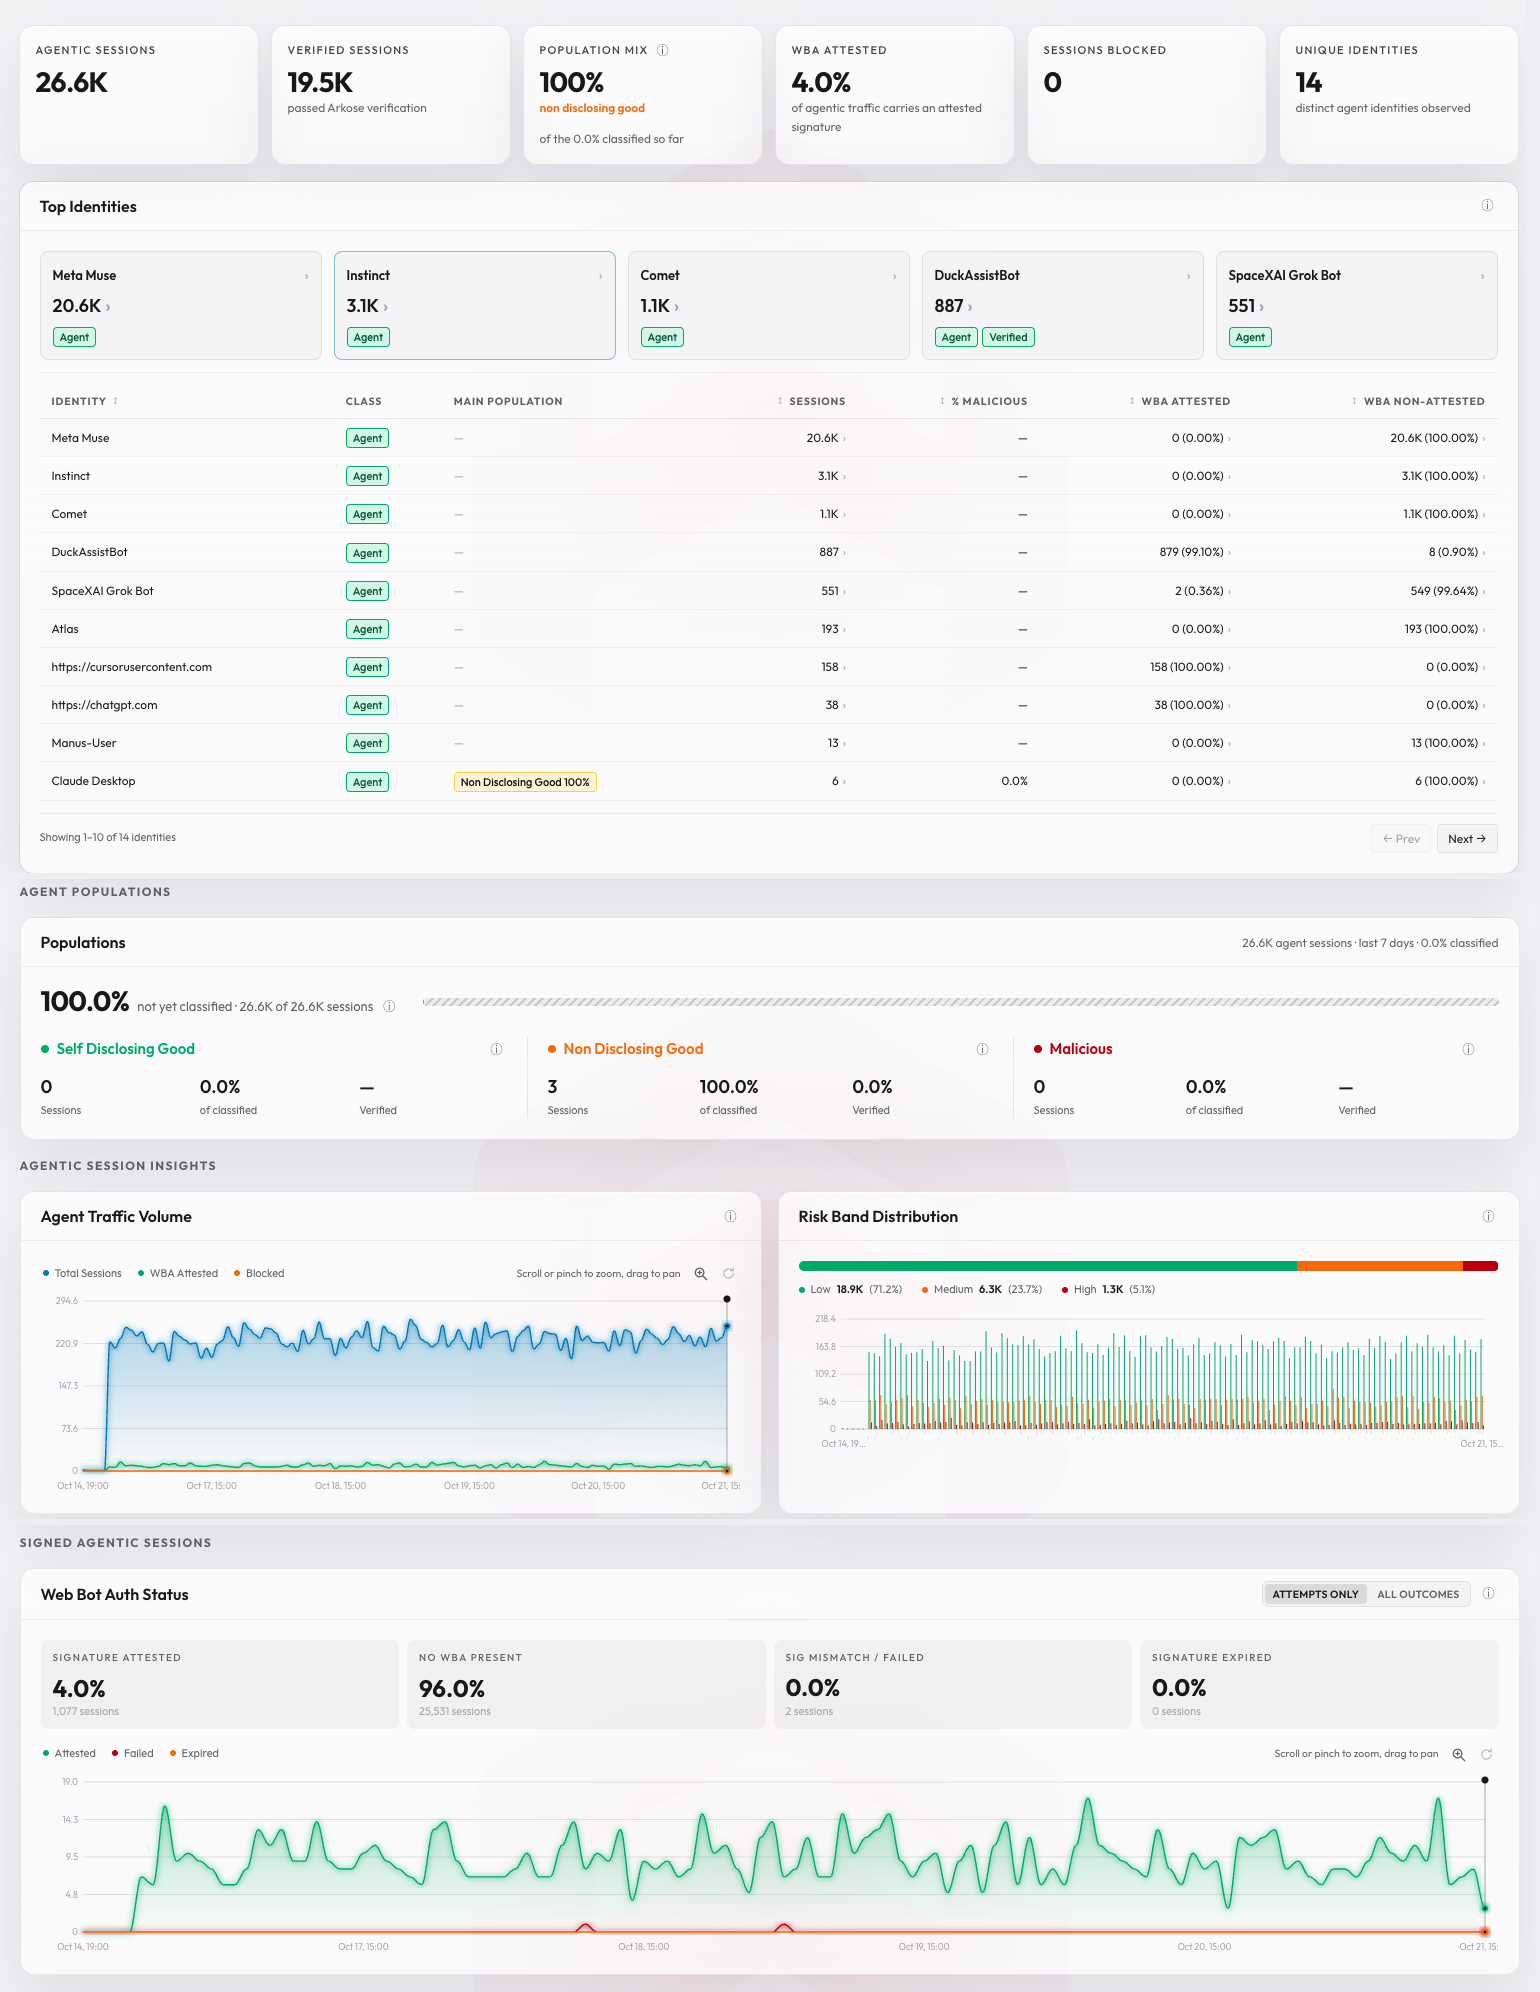The image size is (1540, 1992).
Task: Open the Self Disclosing Good info icon
Action: tap(496, 1049)
